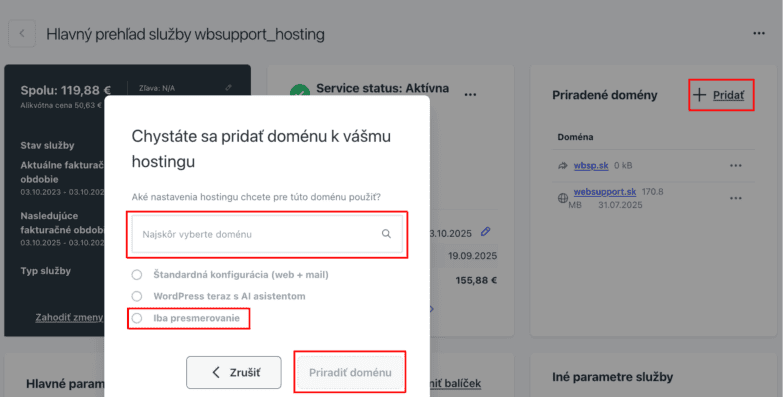Click the small pencil icon next to Zľava
The image size is (783, 397).
point(228,88)
